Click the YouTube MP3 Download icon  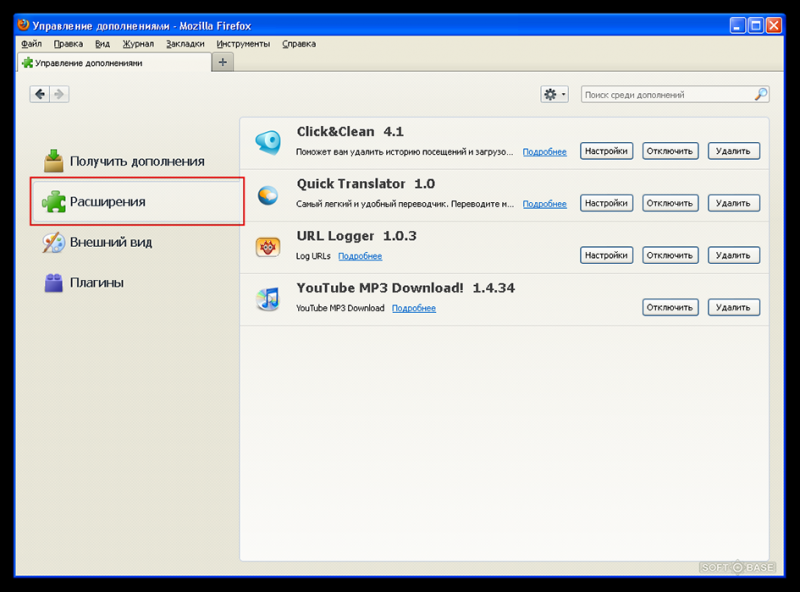tap(268, 299)
